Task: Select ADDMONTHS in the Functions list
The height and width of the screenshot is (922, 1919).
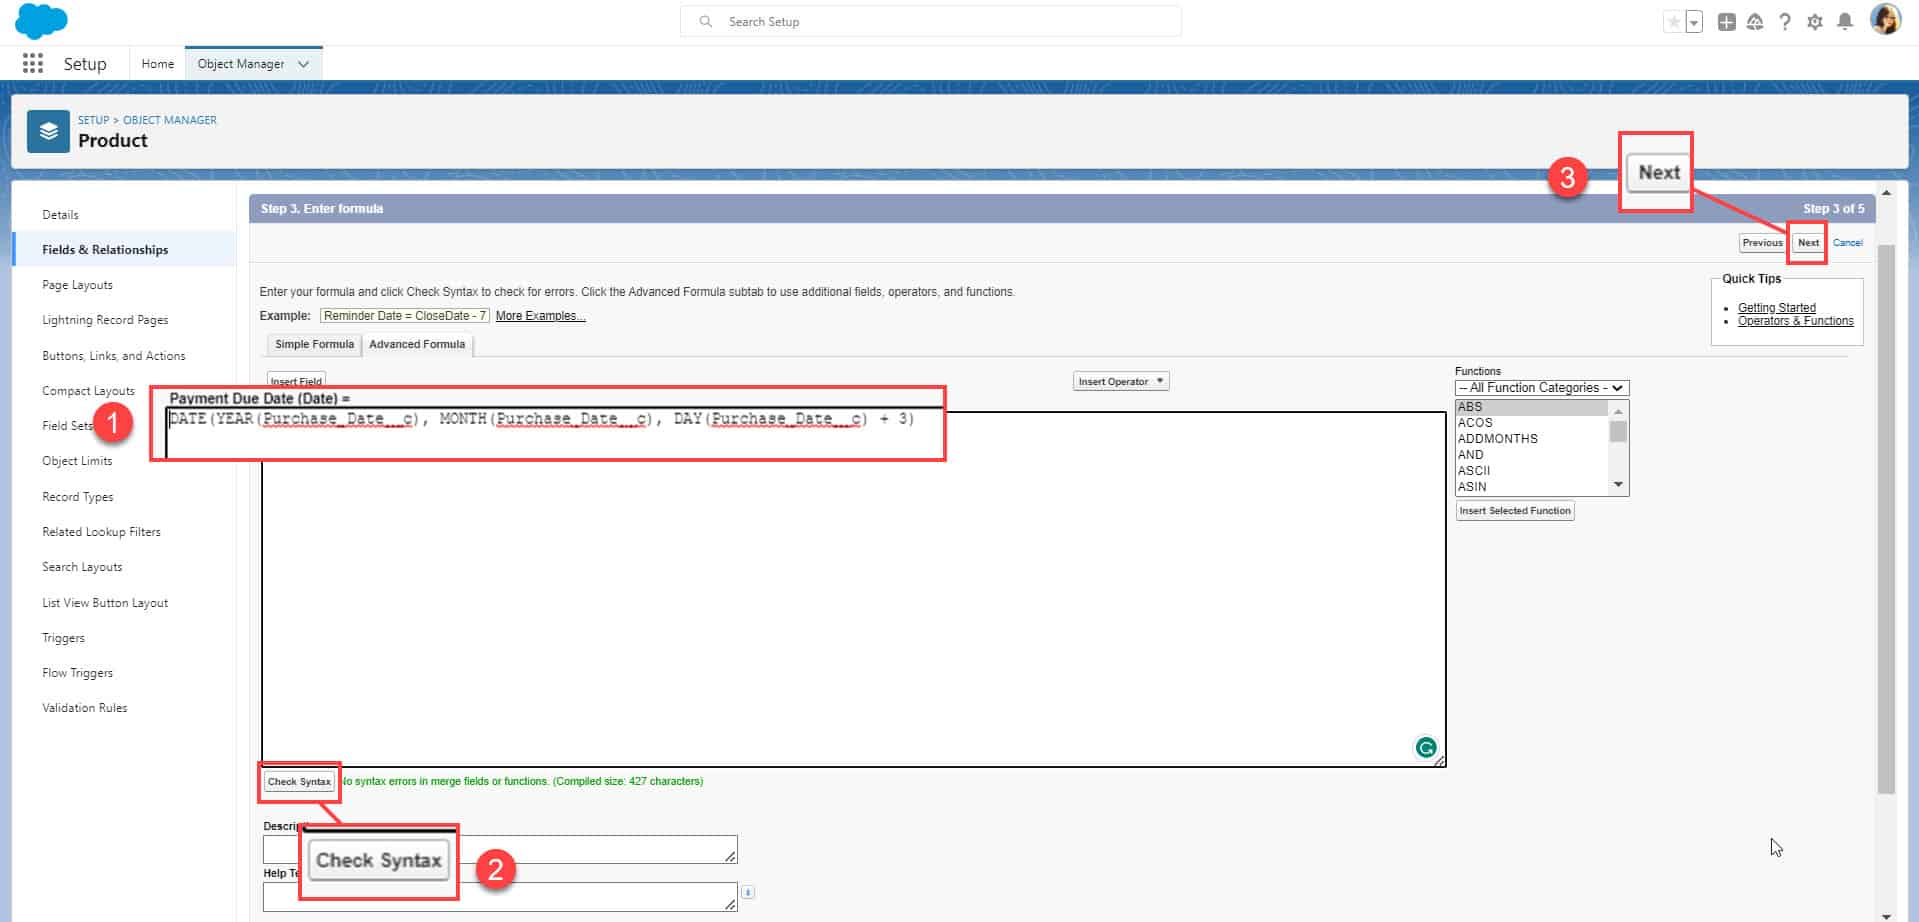Action: tap(1497, 438)
